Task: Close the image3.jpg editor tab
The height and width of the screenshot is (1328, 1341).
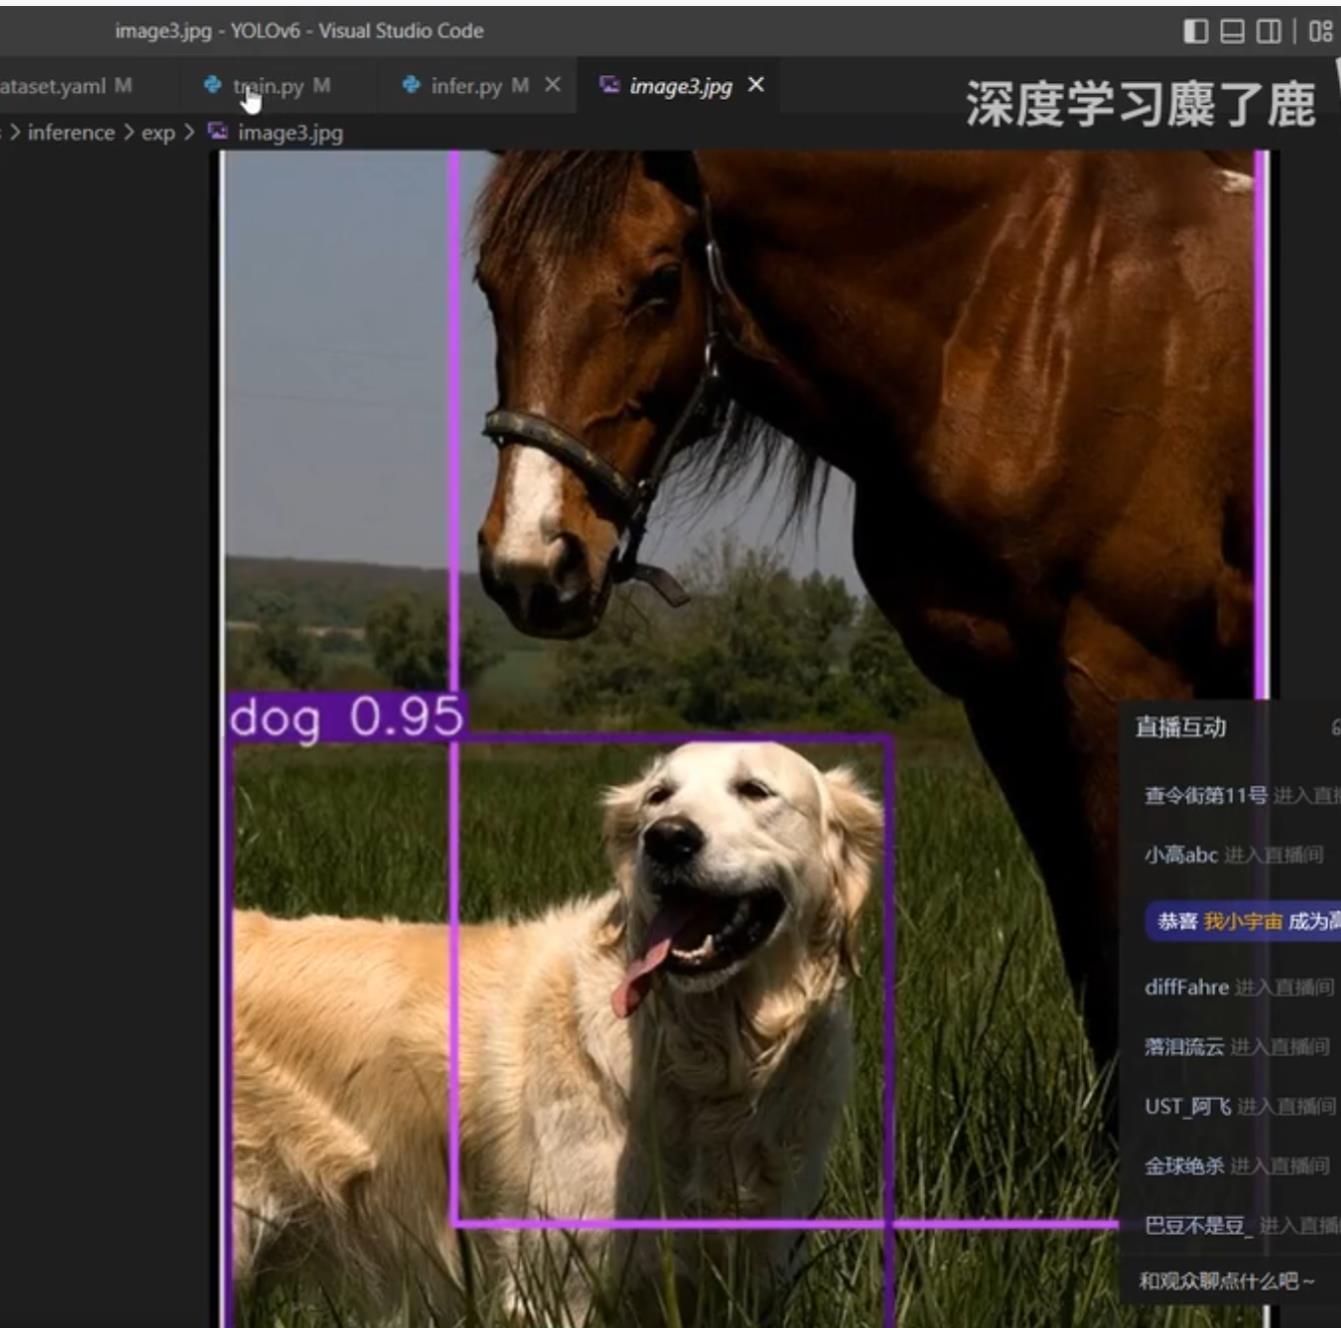Action: pos(756,85)
